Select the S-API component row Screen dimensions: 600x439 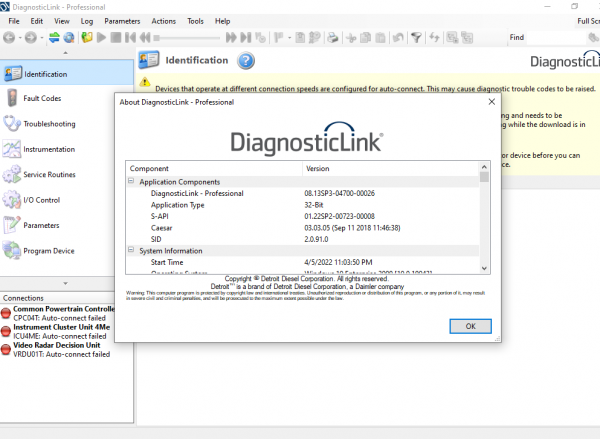click(x=302, y=216)
